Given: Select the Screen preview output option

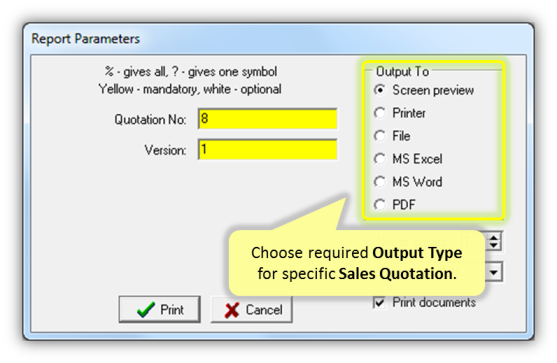Looking at the screenshot, I should (380, 90).
